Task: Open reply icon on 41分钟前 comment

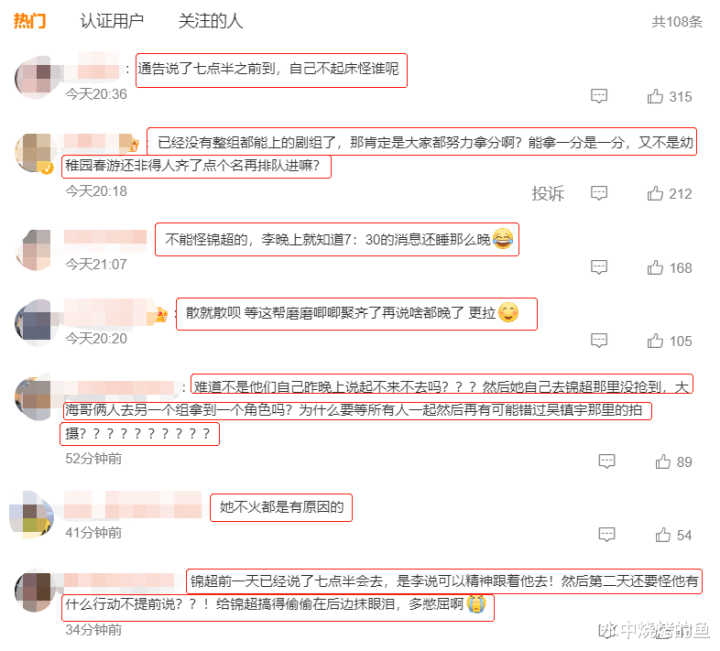Action: coord(607,535)
